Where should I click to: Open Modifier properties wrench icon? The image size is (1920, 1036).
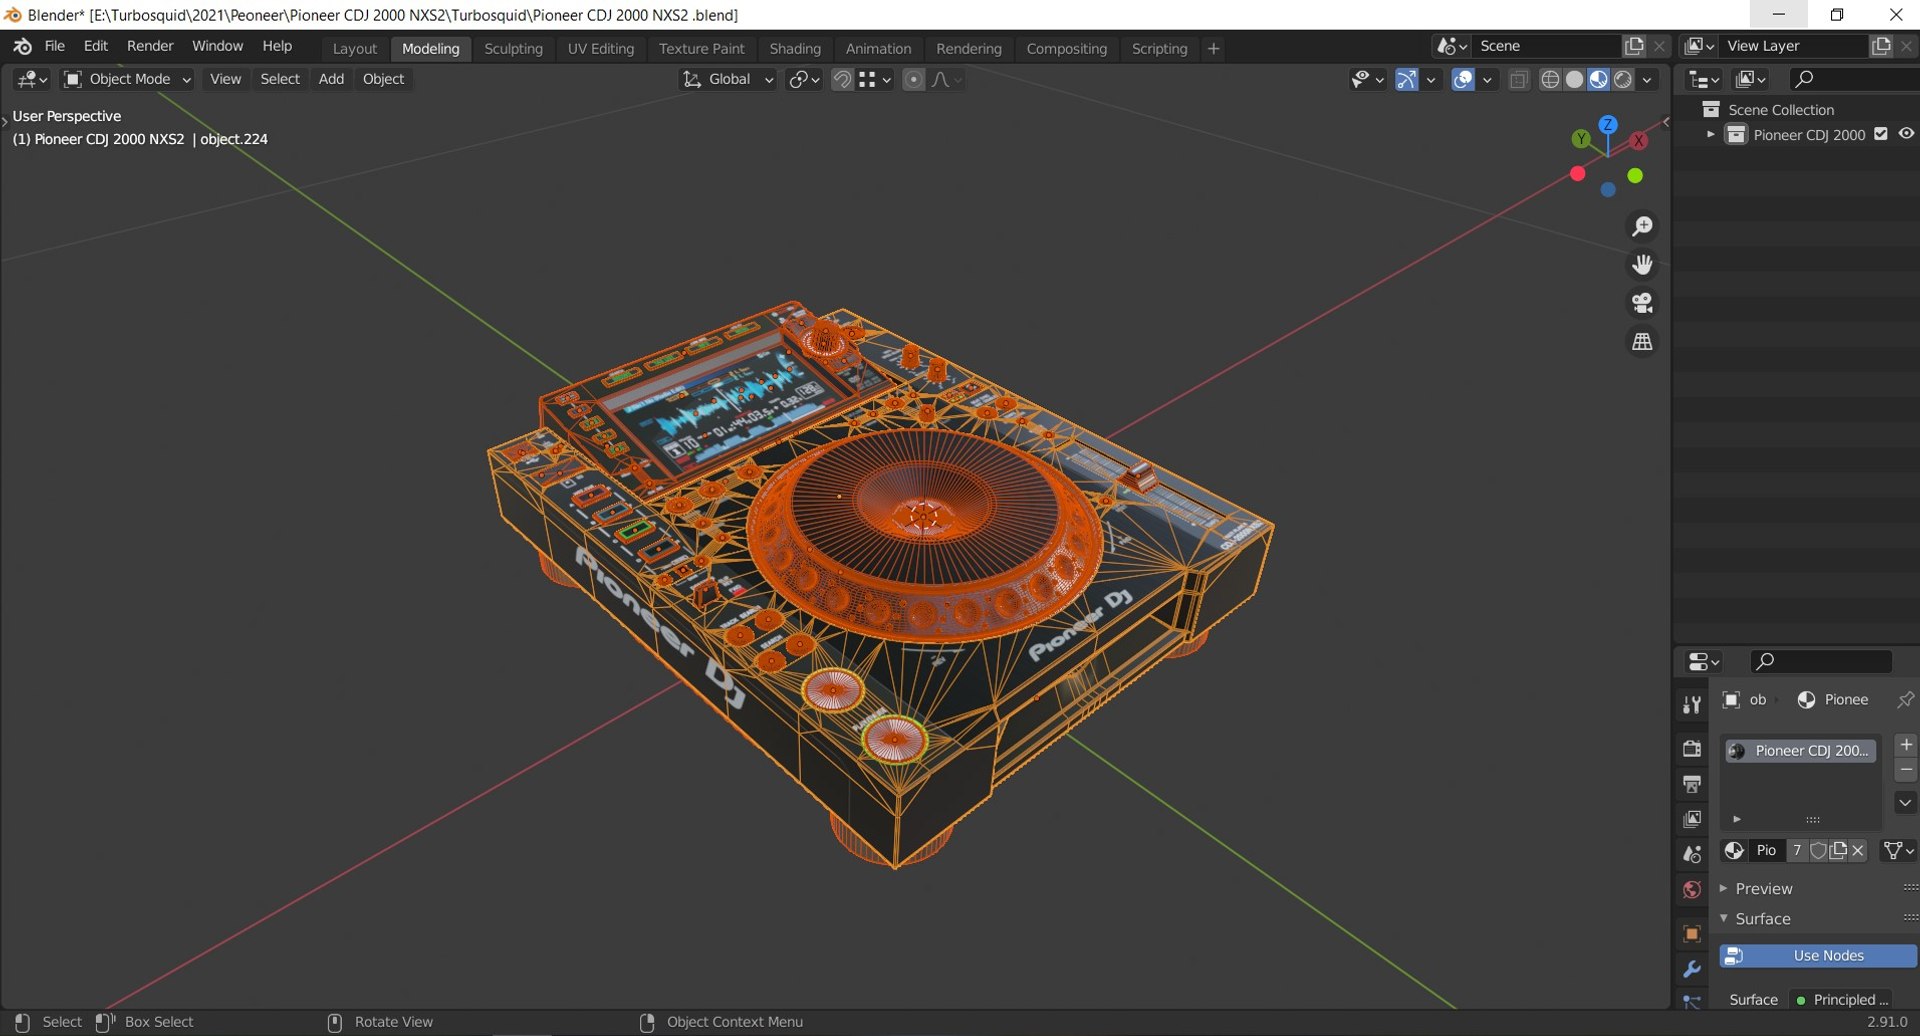coord(1692,969)
